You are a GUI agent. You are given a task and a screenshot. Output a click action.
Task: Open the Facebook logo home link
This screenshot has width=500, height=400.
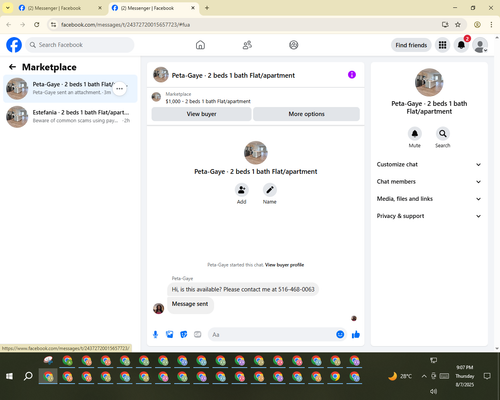[x=14, y=45]
